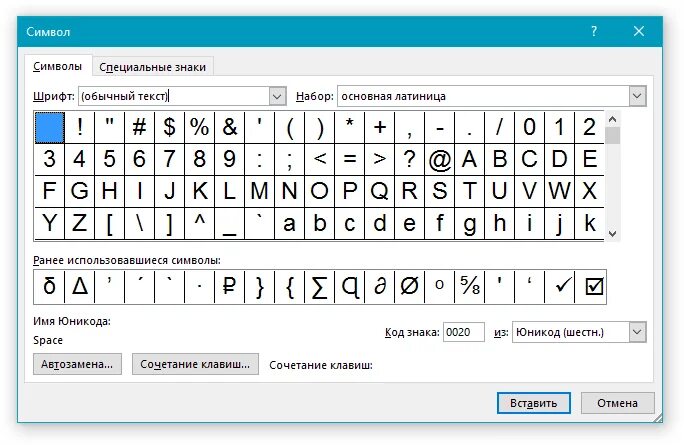684x445 pixels.
Task: Choose the backslash \ symbol
Action: pos(140,223)
